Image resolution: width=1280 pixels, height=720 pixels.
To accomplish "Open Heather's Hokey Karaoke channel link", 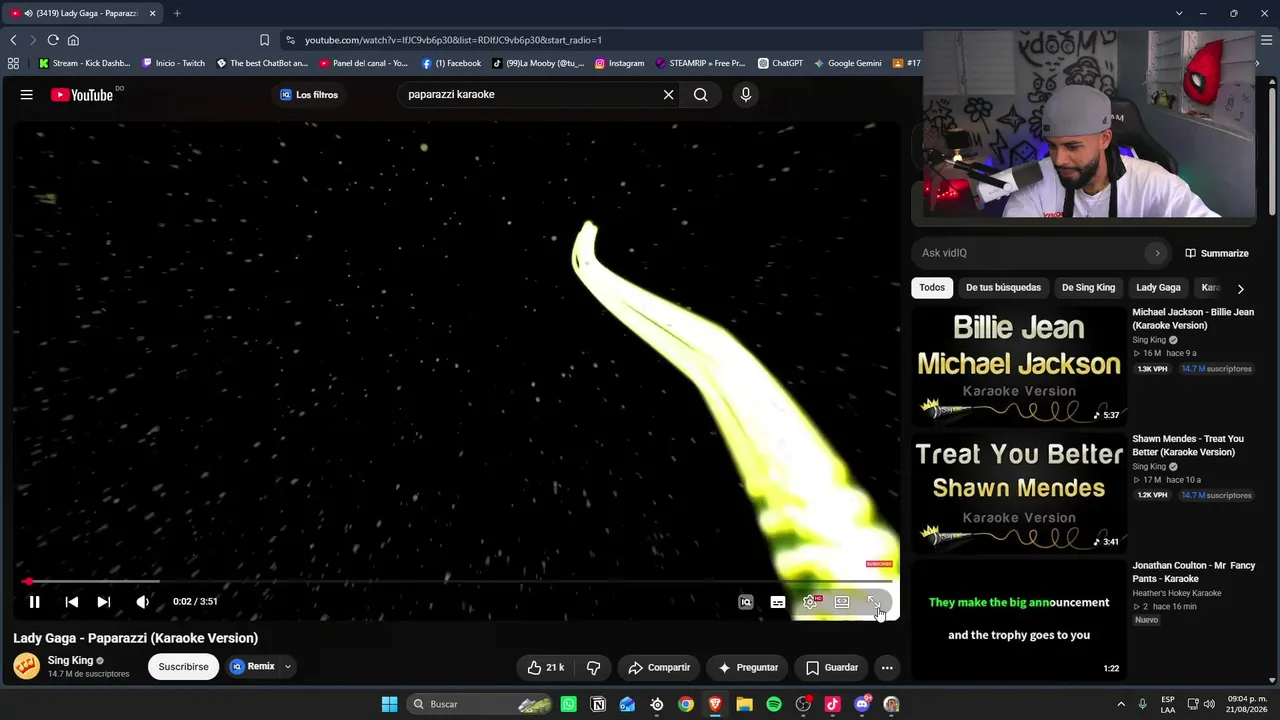I will (1177, 593).
